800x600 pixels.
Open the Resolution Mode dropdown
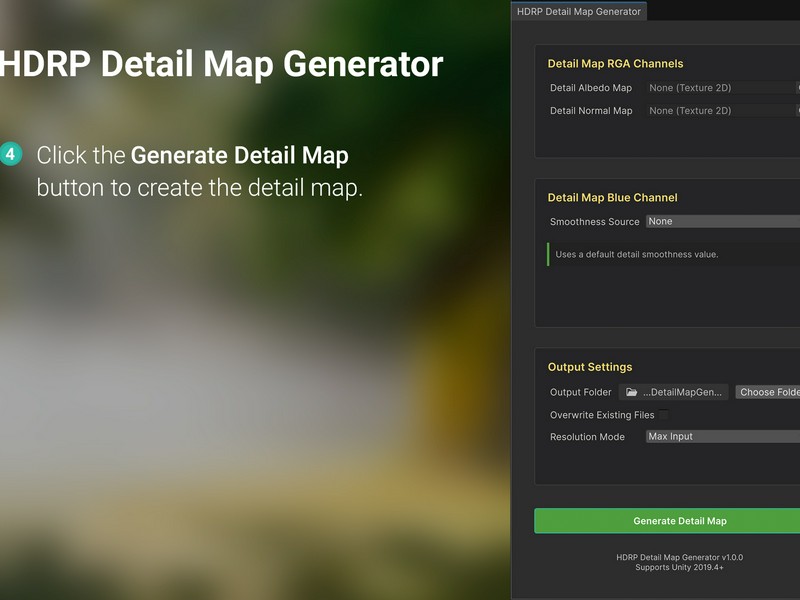pyautogui.click(x=722, y=437)
